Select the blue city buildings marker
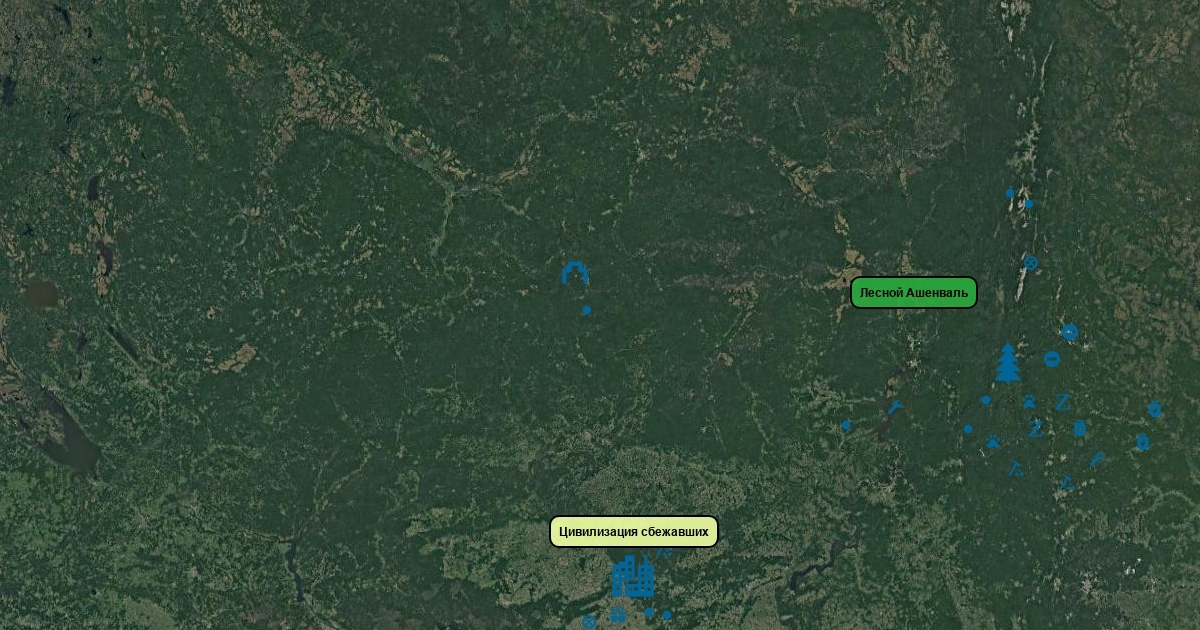1200x630 pixels. tap(633, 576)
